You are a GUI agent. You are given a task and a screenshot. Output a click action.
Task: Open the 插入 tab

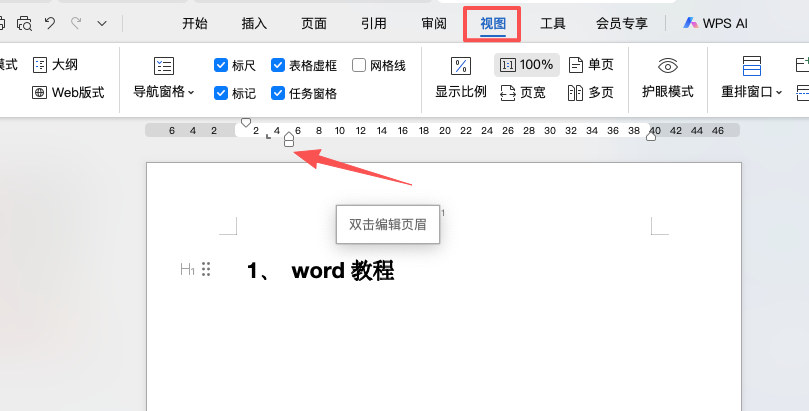[x=254, y=23]
